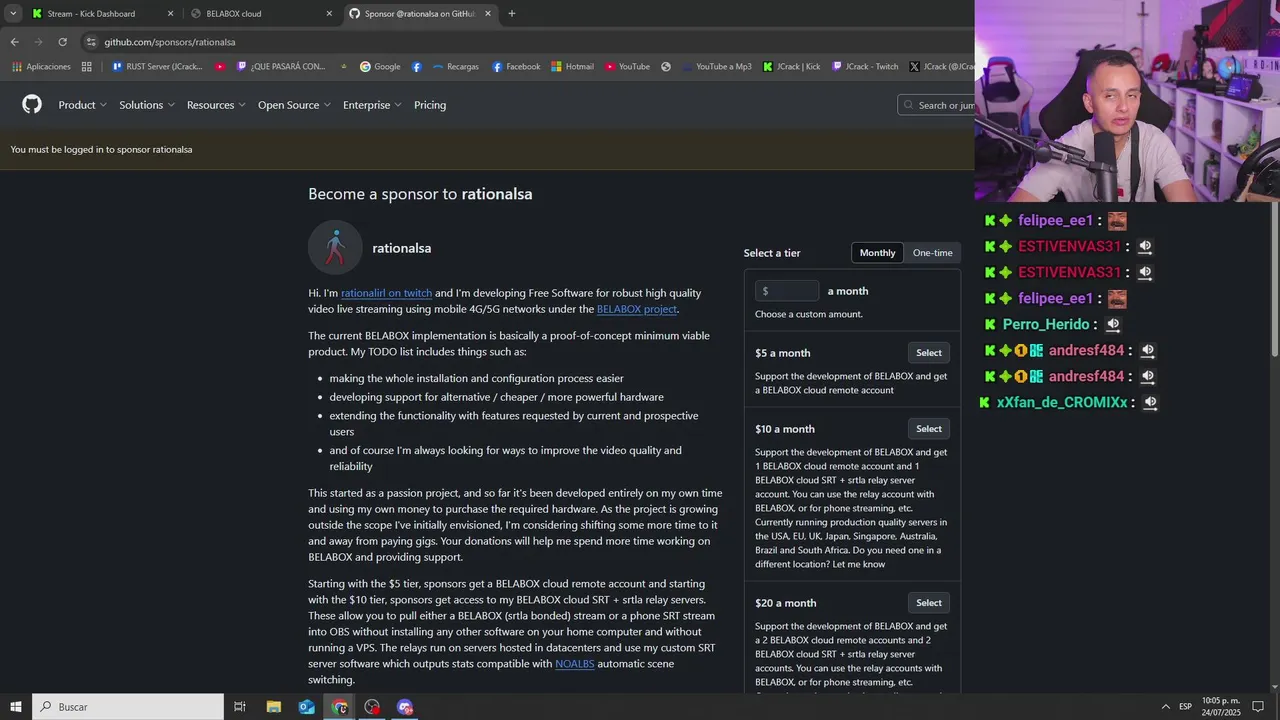Viewport: 1280px width, 720px height.
Task: Expand the Enterprise menu
Action: (372, 105)
